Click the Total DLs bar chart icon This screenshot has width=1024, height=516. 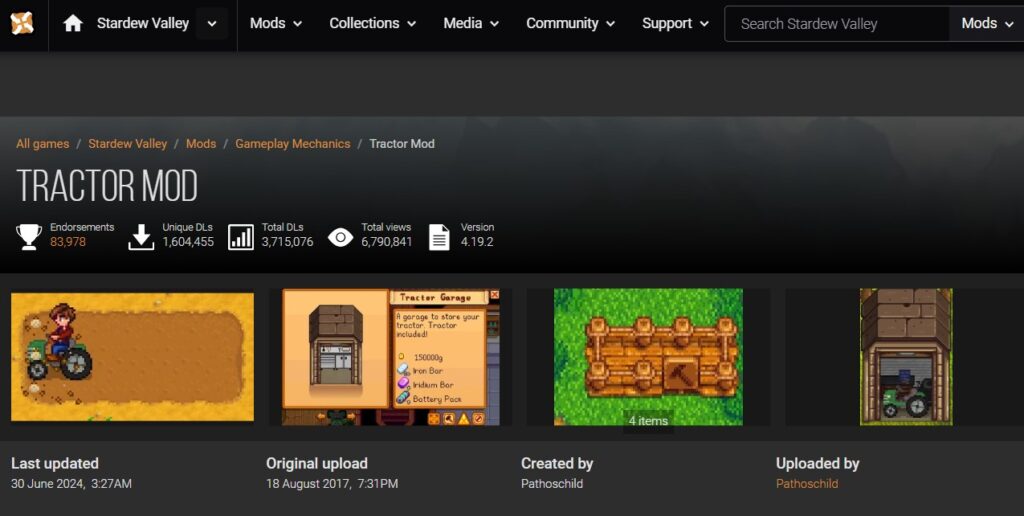point(241,236)
